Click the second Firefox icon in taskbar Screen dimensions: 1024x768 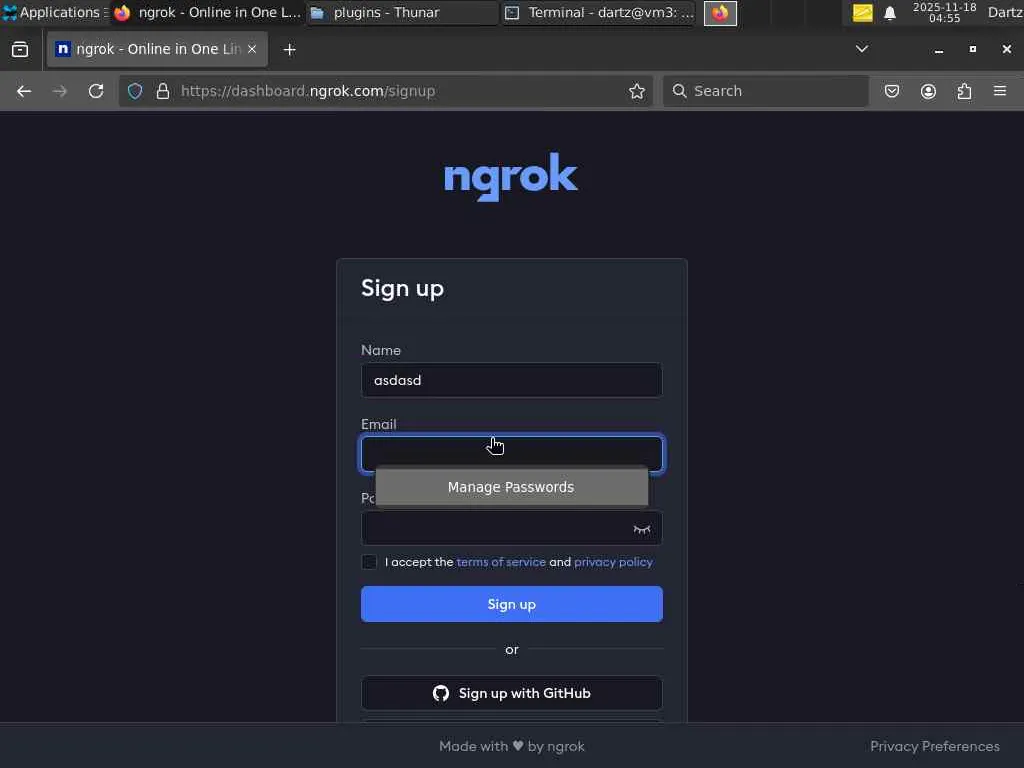pos(720,13)
